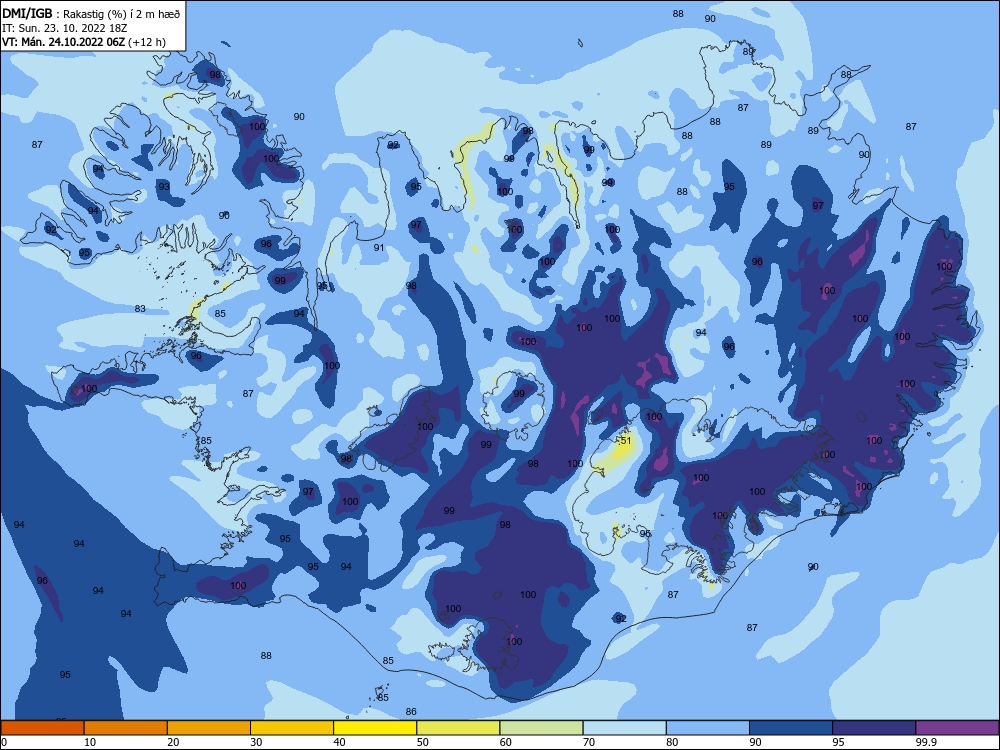Select the medium blue 90–95 legend swatch
The width and height of the screenshot is (1000, 750).
[x=791, y=728]
